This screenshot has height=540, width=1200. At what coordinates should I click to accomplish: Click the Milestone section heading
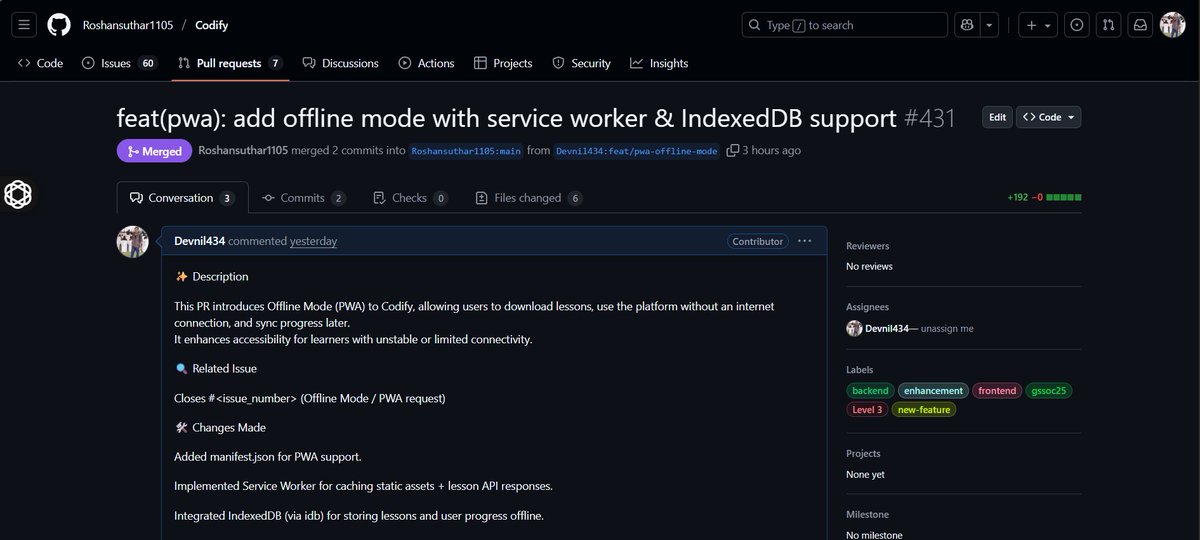pyautogui.click(x=867, y=515)
